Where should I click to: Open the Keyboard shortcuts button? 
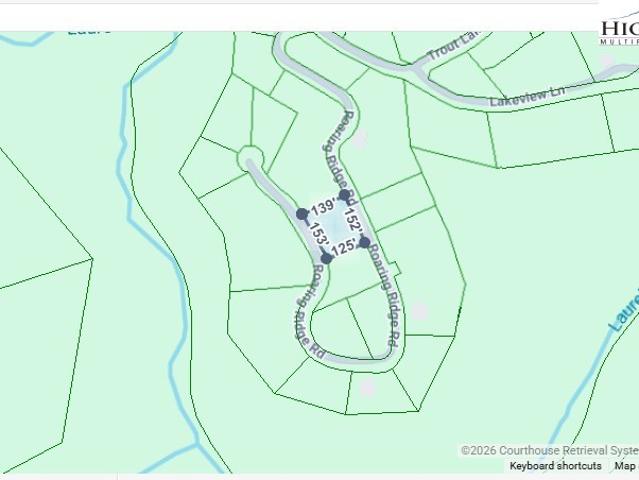(x=555, y=466)
